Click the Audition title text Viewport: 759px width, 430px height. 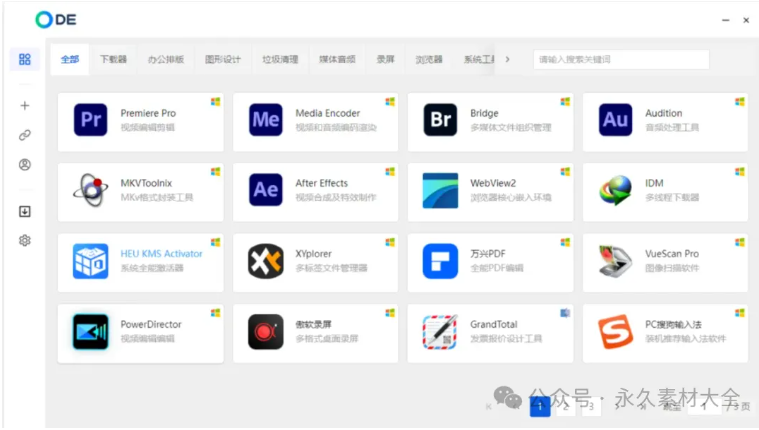tap(664, 113)
